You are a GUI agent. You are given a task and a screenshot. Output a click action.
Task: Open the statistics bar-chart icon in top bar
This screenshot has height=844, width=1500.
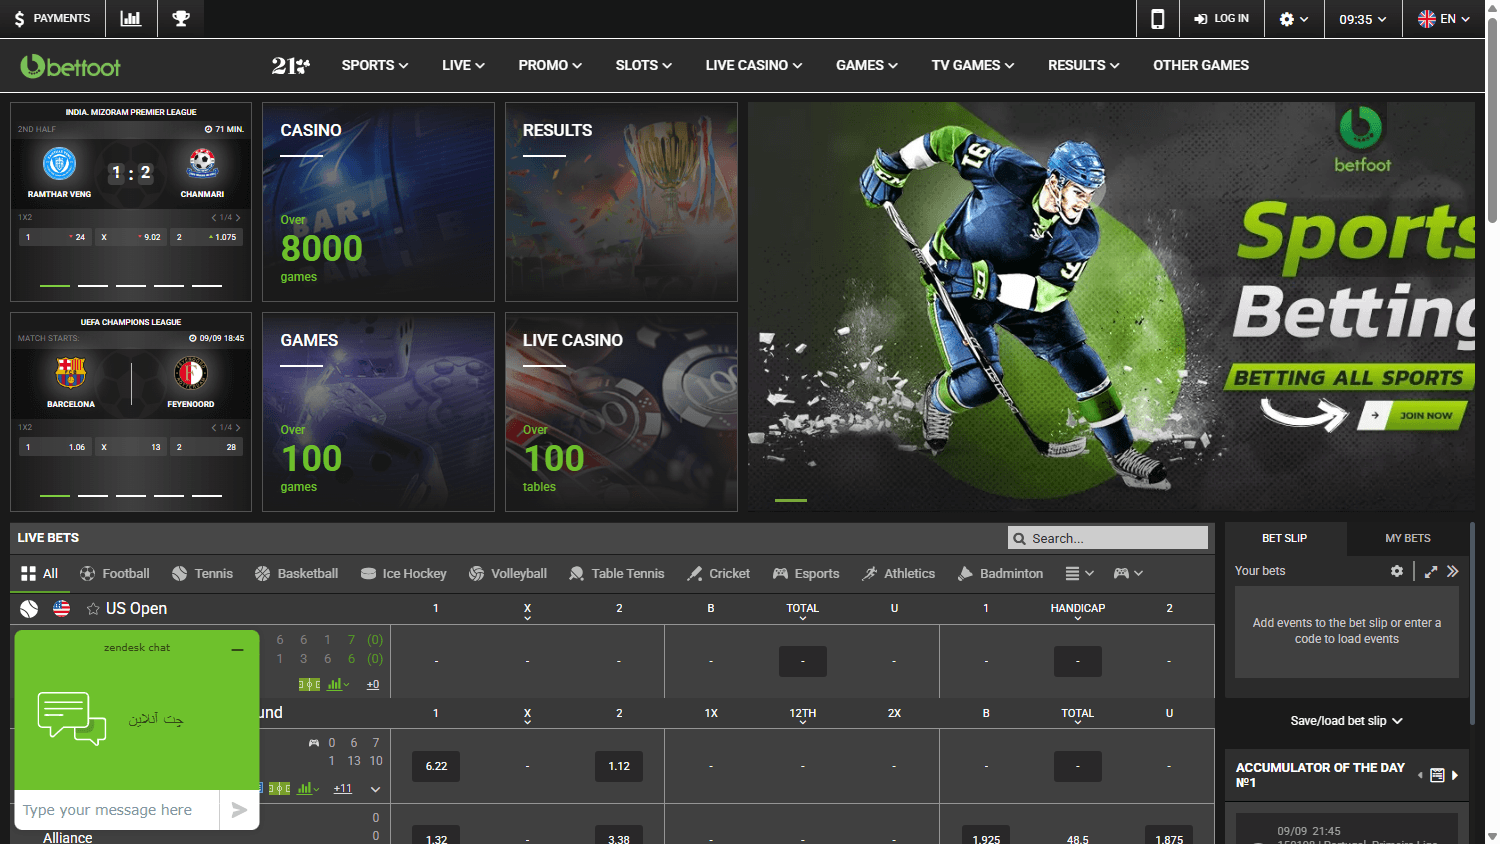click(x=131, y=18)
